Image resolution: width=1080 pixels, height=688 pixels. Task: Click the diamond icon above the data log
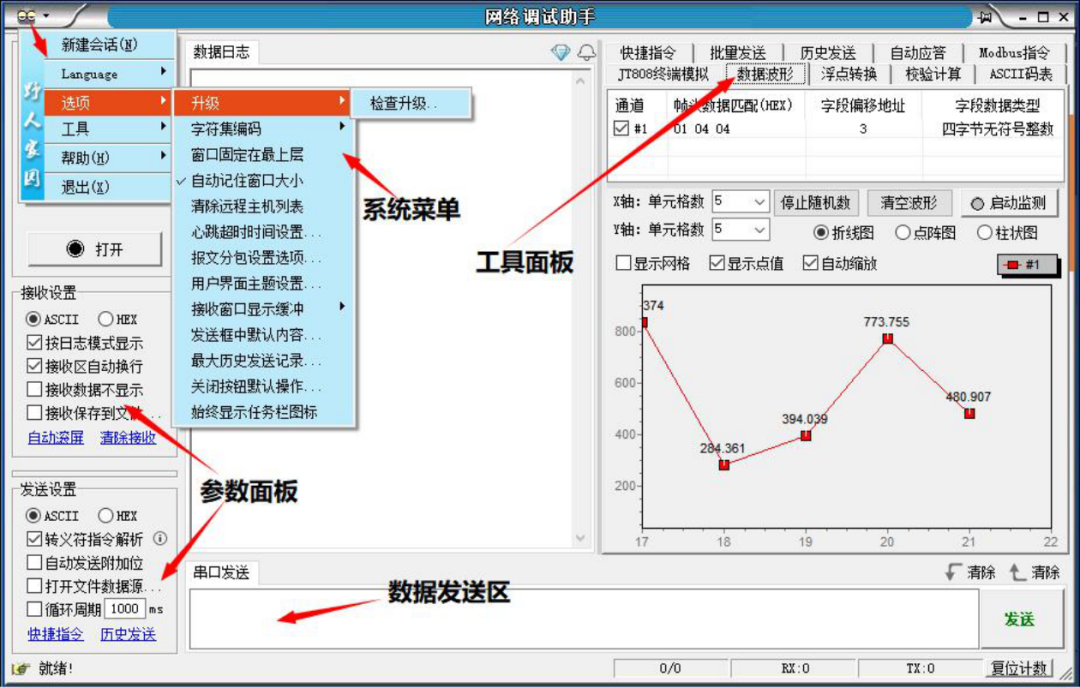[x=561, y=52]
